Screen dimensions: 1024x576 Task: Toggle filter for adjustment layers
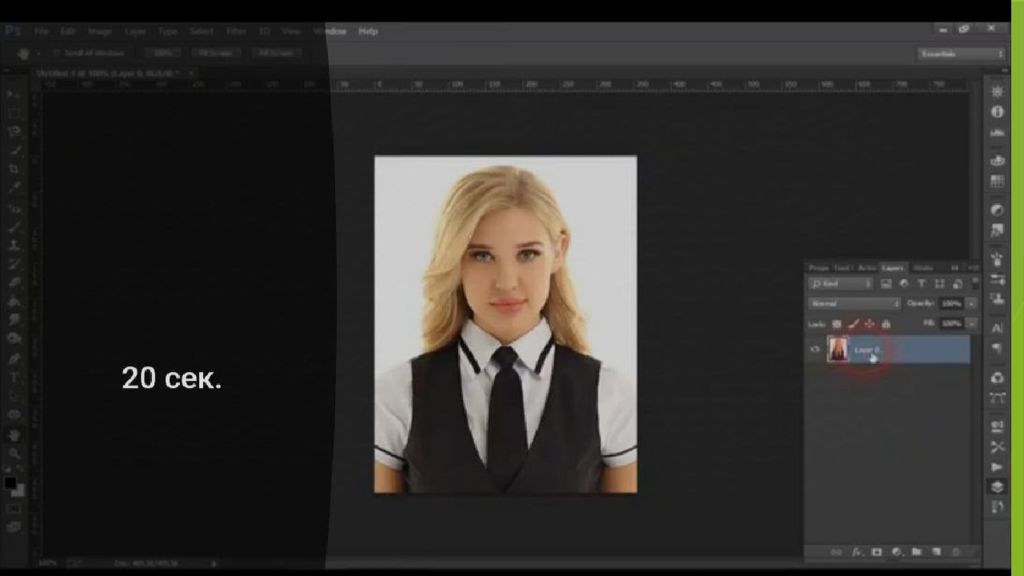click(904, 284)
